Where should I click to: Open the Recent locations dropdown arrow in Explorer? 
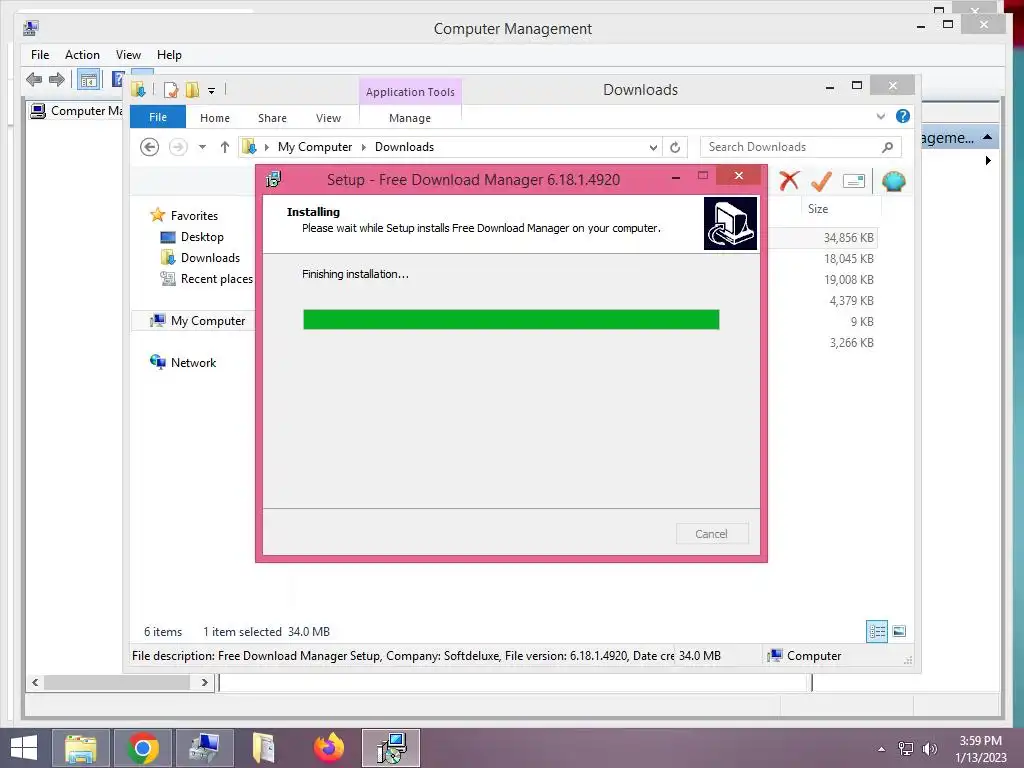[202, 147]
